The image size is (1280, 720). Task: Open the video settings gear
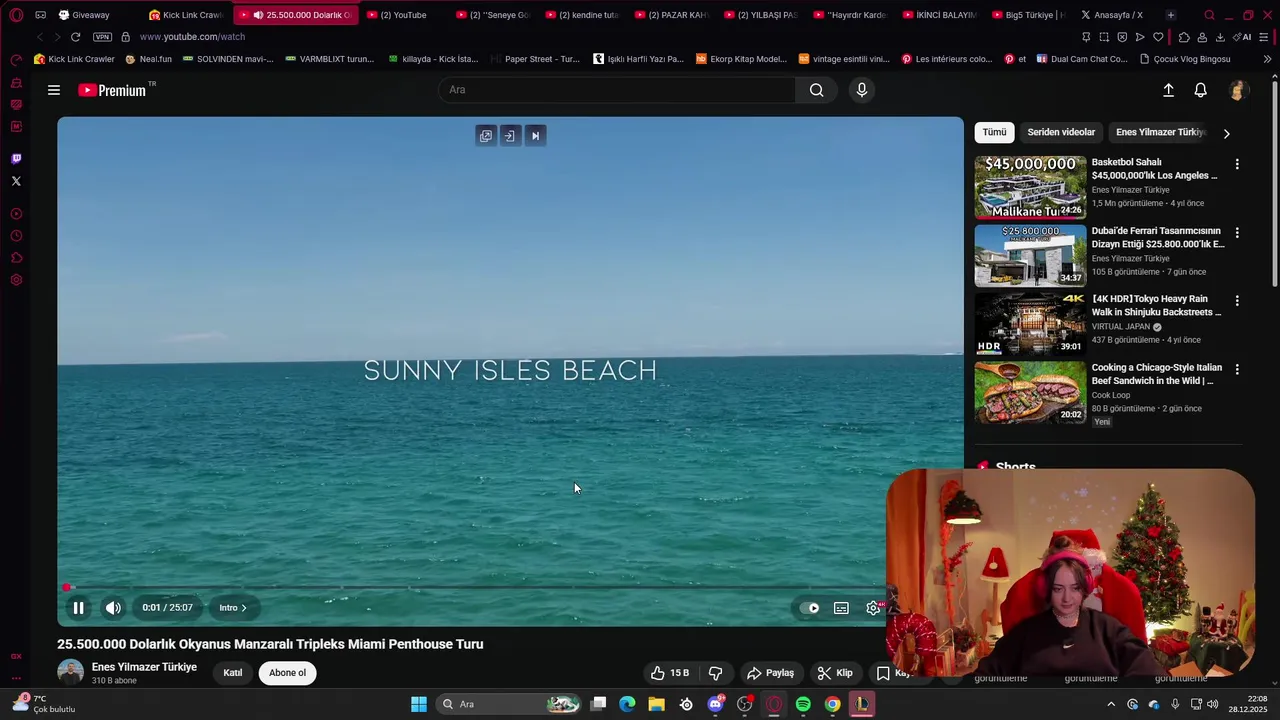[873, 608]
